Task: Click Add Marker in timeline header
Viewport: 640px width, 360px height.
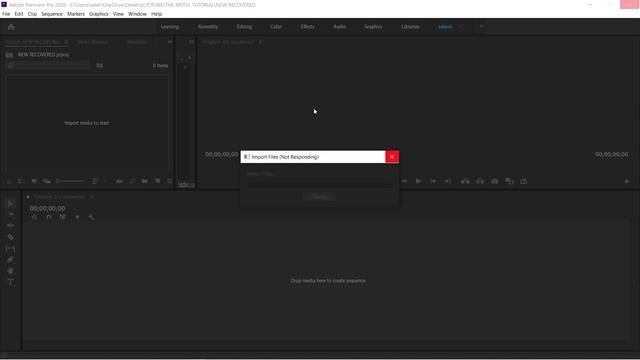Action: coord(77,217)
